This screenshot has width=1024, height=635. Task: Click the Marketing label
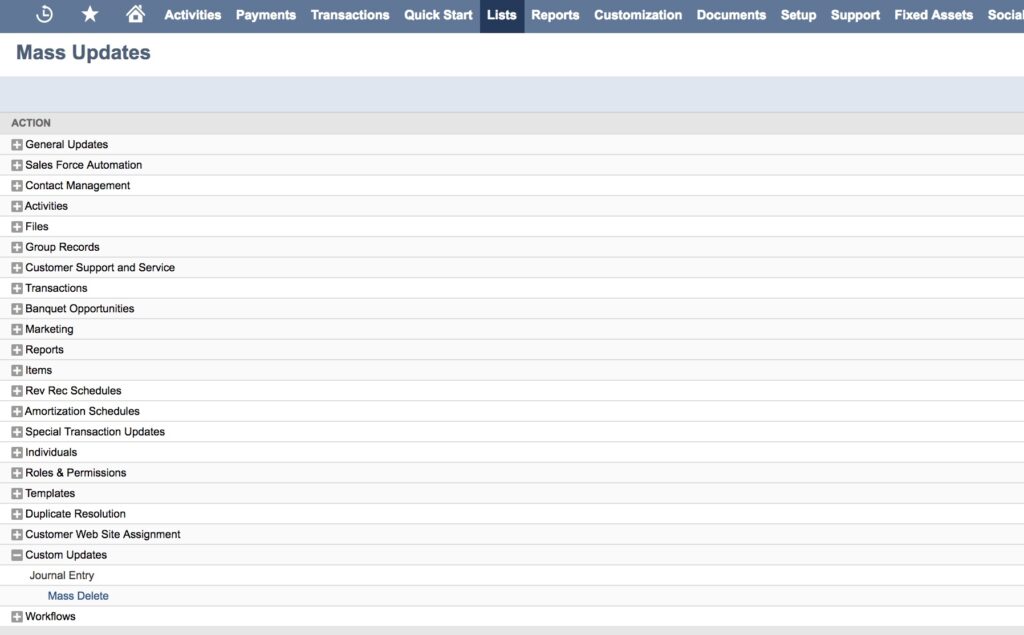pos(50,329)
